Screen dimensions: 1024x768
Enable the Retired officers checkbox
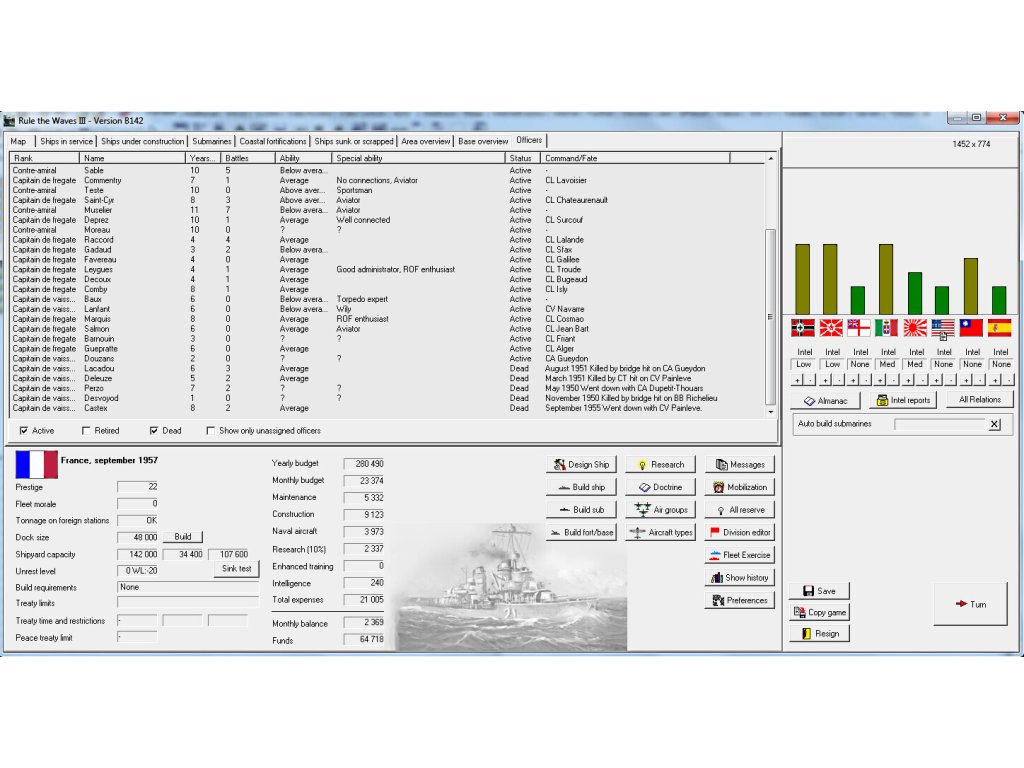(87, 431)
